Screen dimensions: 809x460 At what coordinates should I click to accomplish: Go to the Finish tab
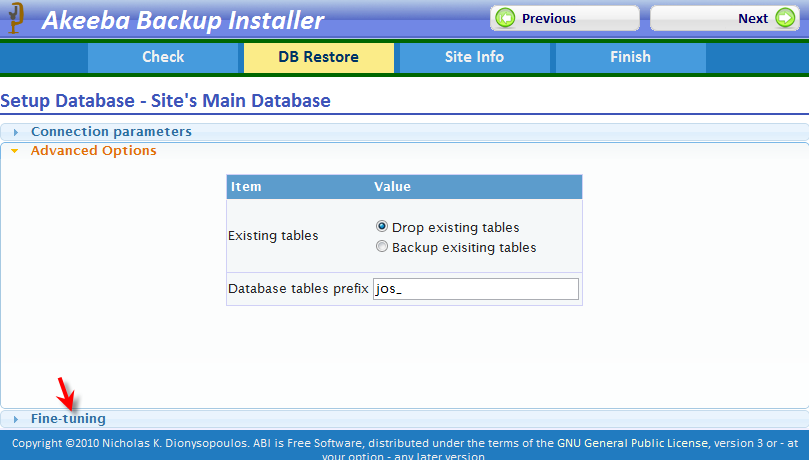630,57
